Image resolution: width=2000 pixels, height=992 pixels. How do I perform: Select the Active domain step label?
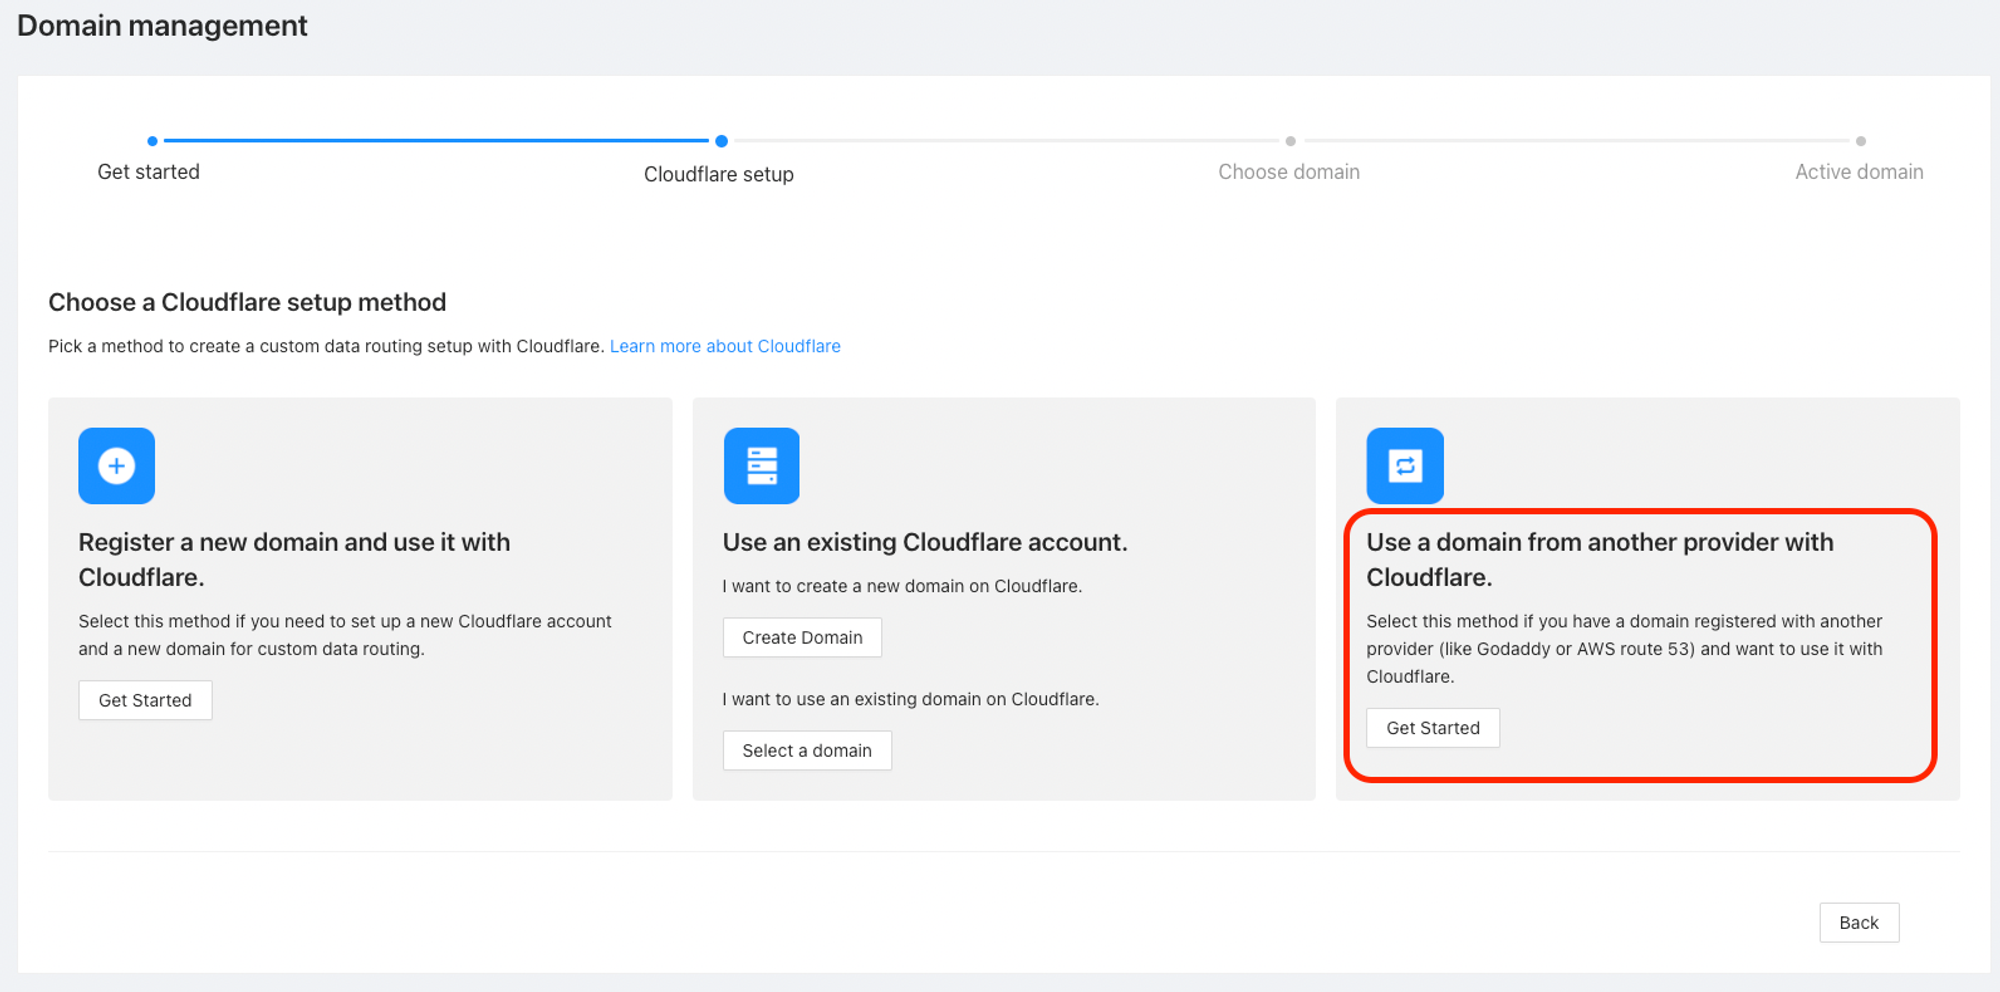coord(1859,172)
